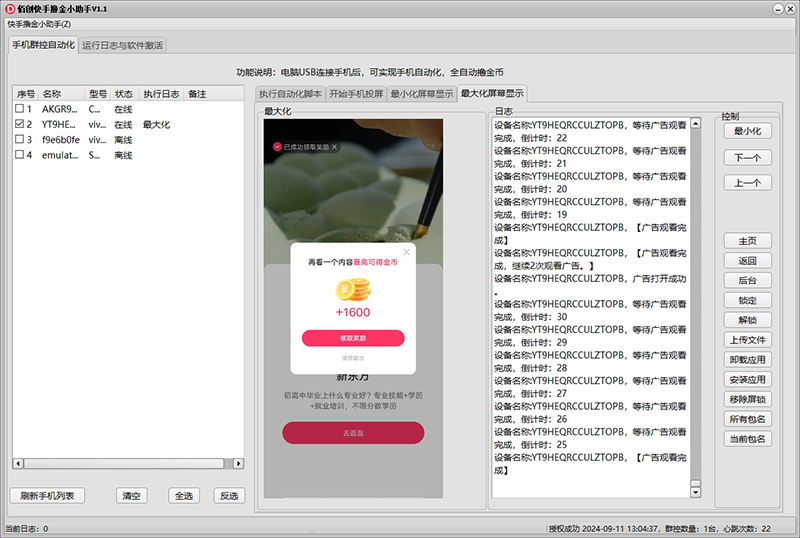
Task: Close the coin reward popup with its X
Action: pyautogui.click(x=406, y=252)
